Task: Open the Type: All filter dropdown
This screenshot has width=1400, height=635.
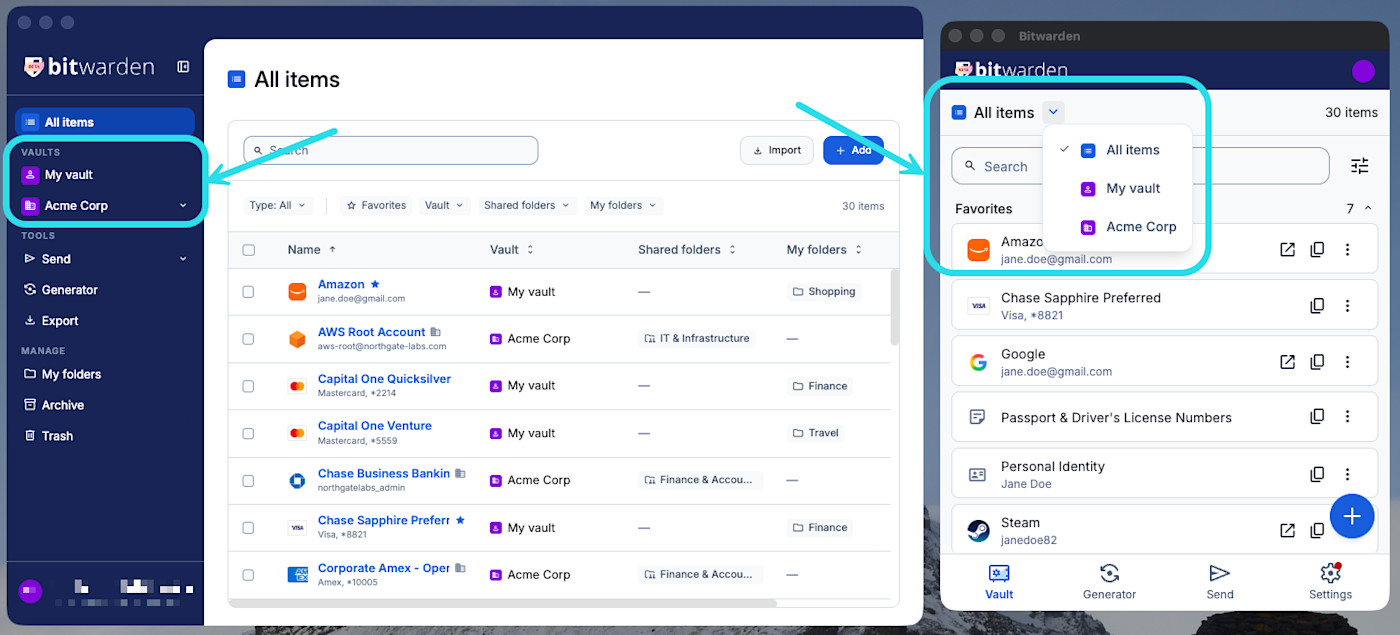Action: coord(278,205)
